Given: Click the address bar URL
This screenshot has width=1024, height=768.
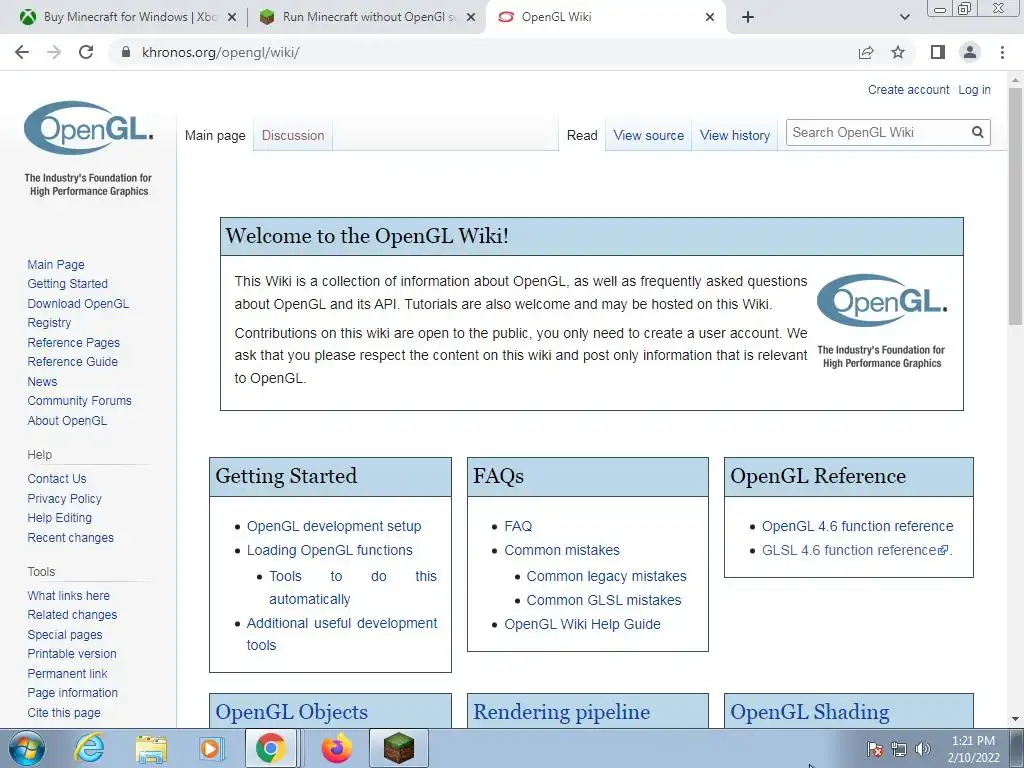Looking at the screenshot, I should point(221,52).
